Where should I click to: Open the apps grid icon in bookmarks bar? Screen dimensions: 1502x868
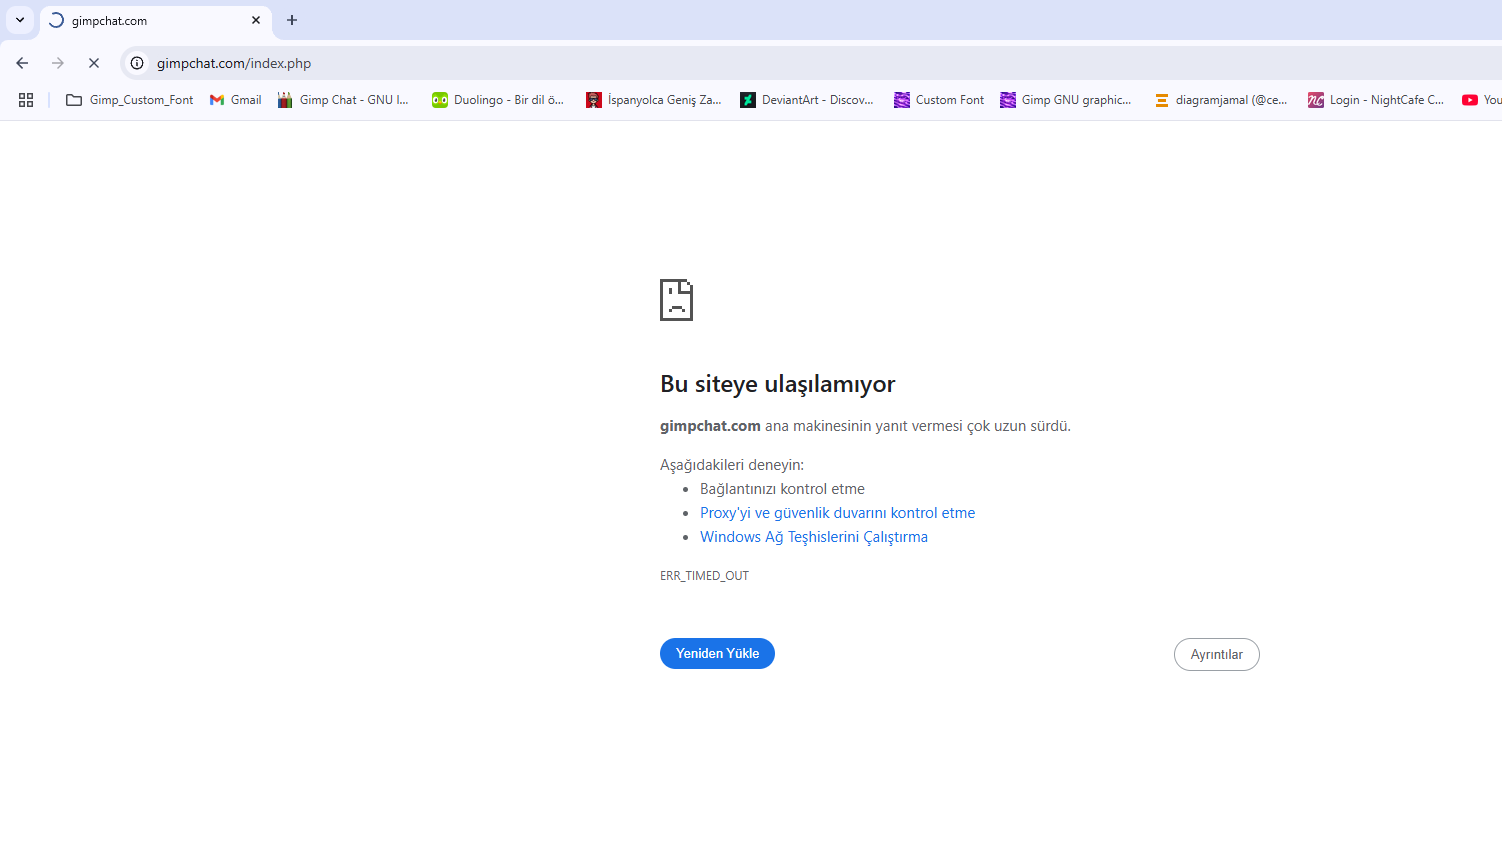[x=26, y=100]
